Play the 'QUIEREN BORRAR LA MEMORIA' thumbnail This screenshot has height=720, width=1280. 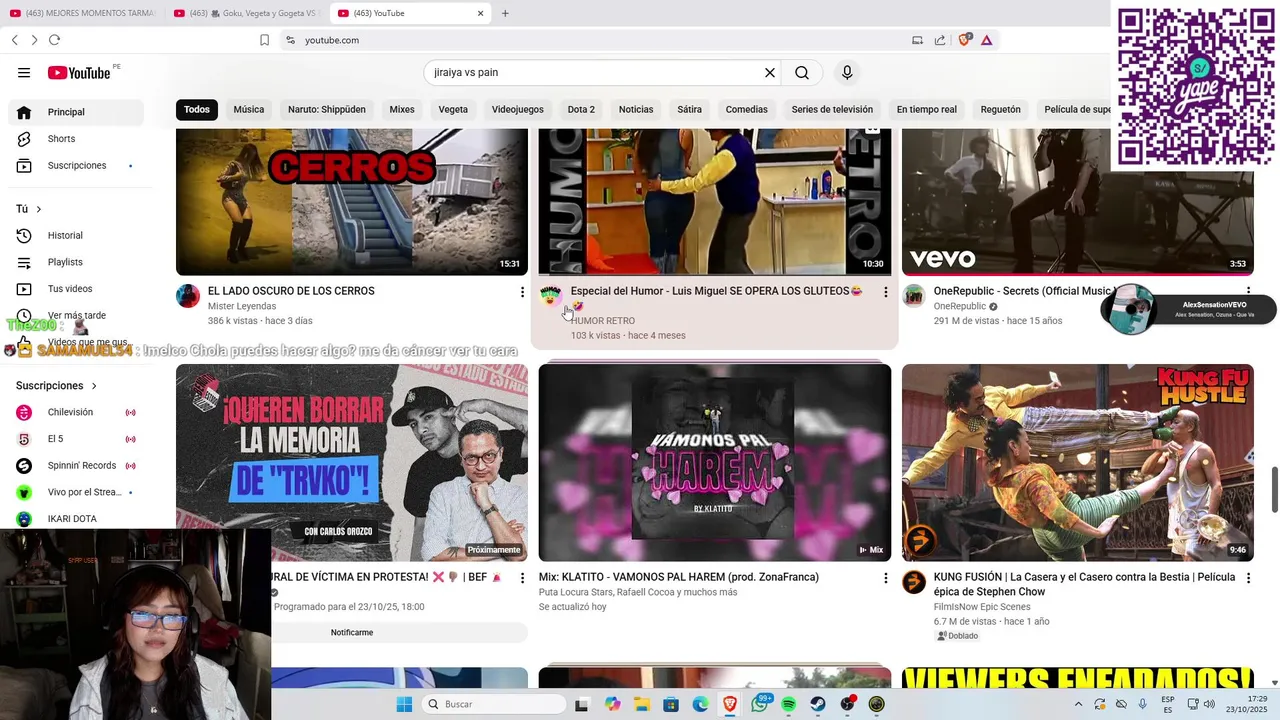point(352,462)
